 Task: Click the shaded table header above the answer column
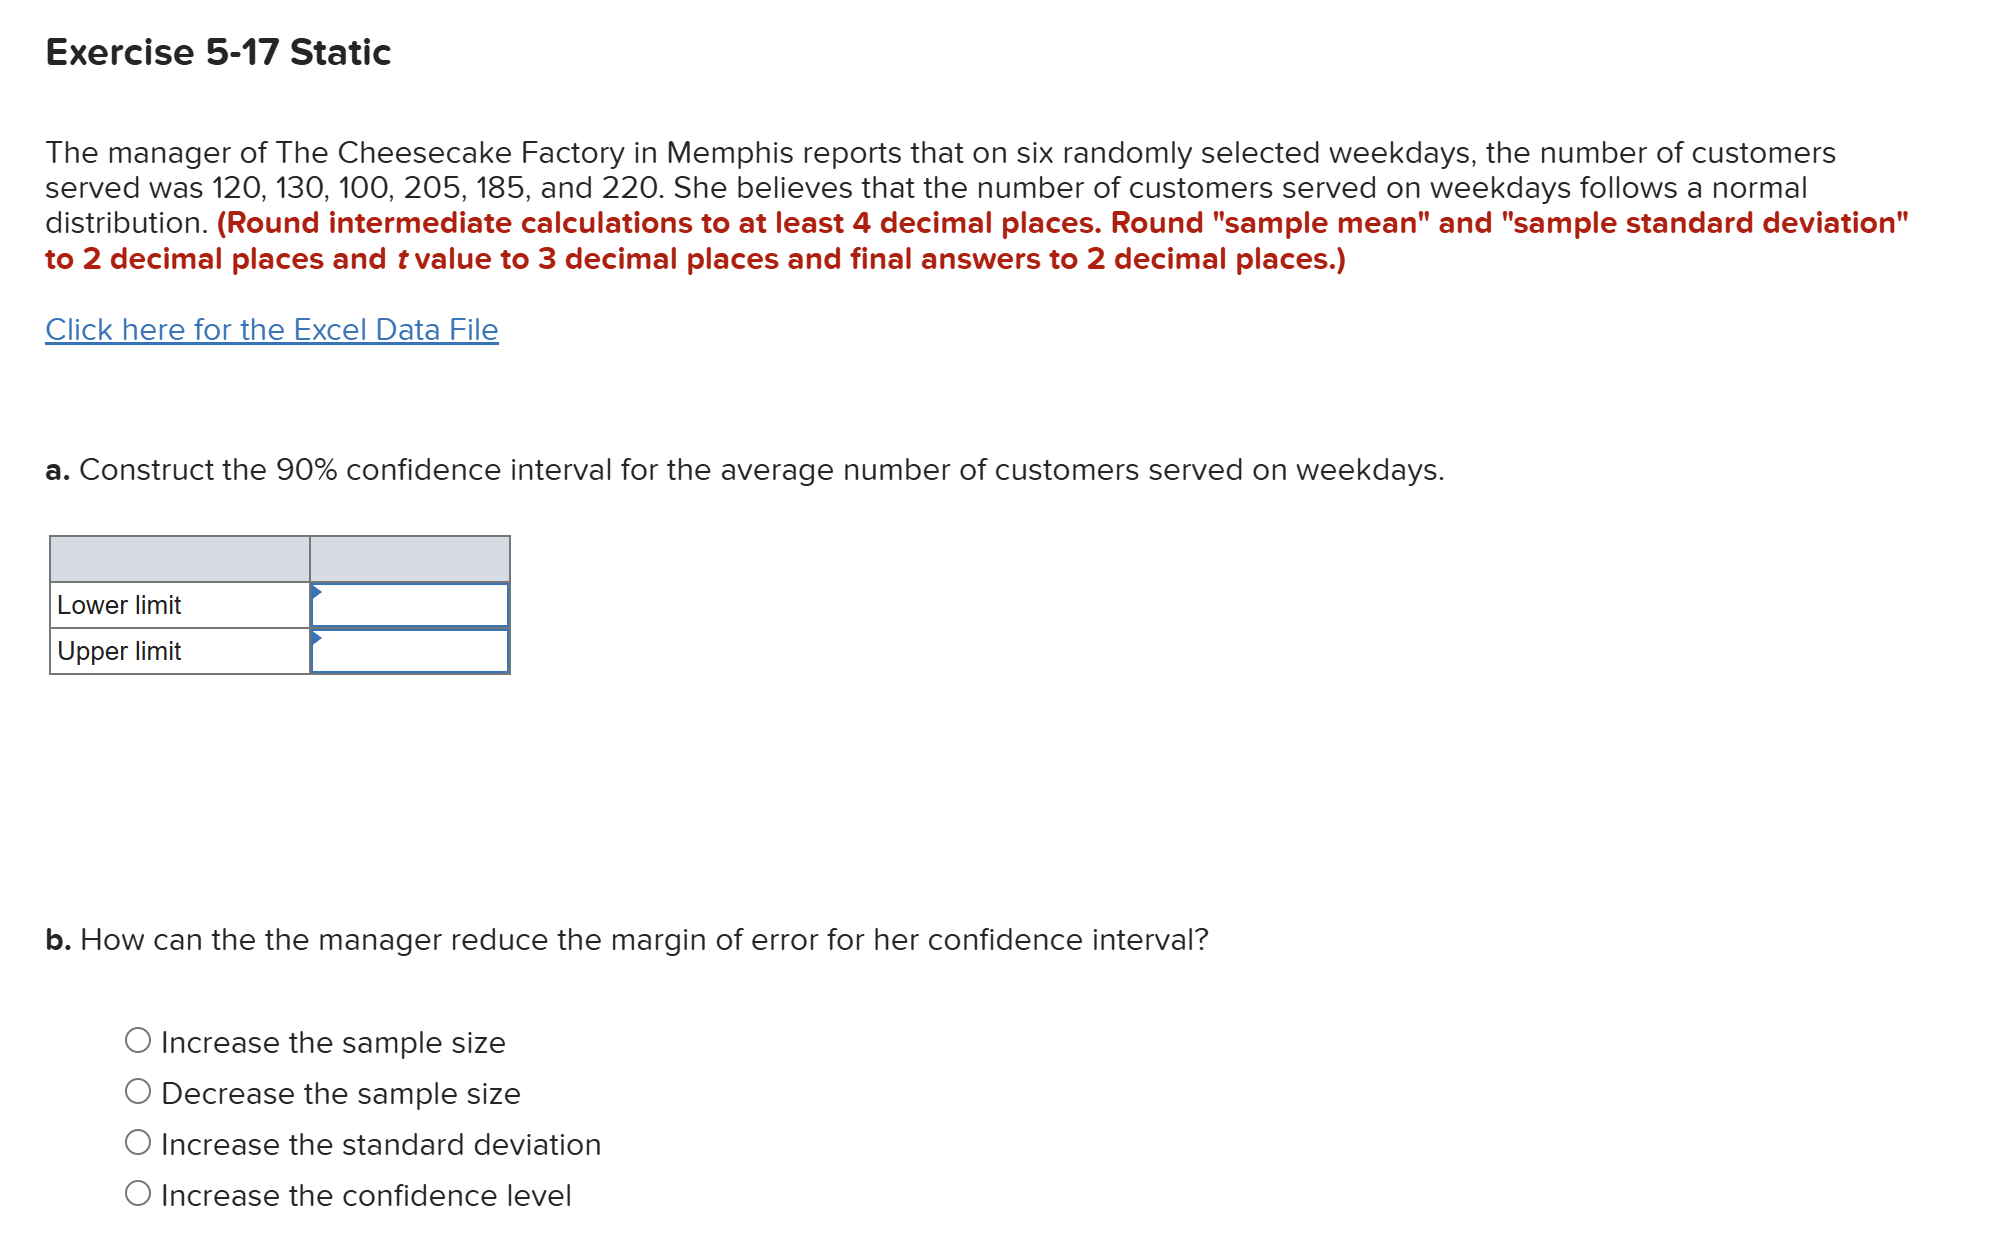click(x=408, y=558)
